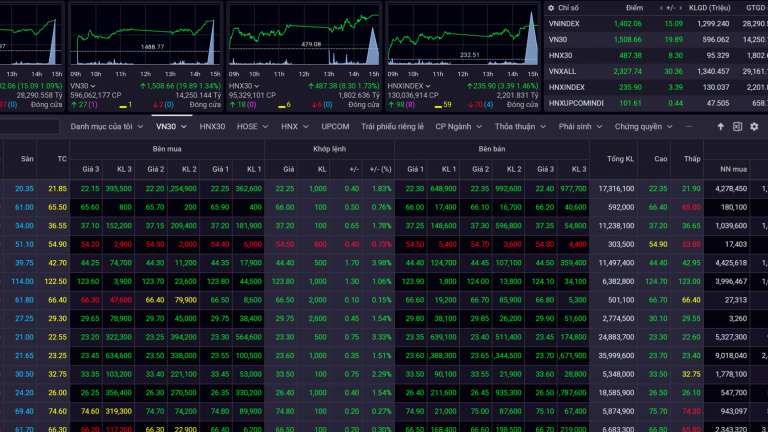
Task: Export the price board to Excel
Action: (737, 126)
